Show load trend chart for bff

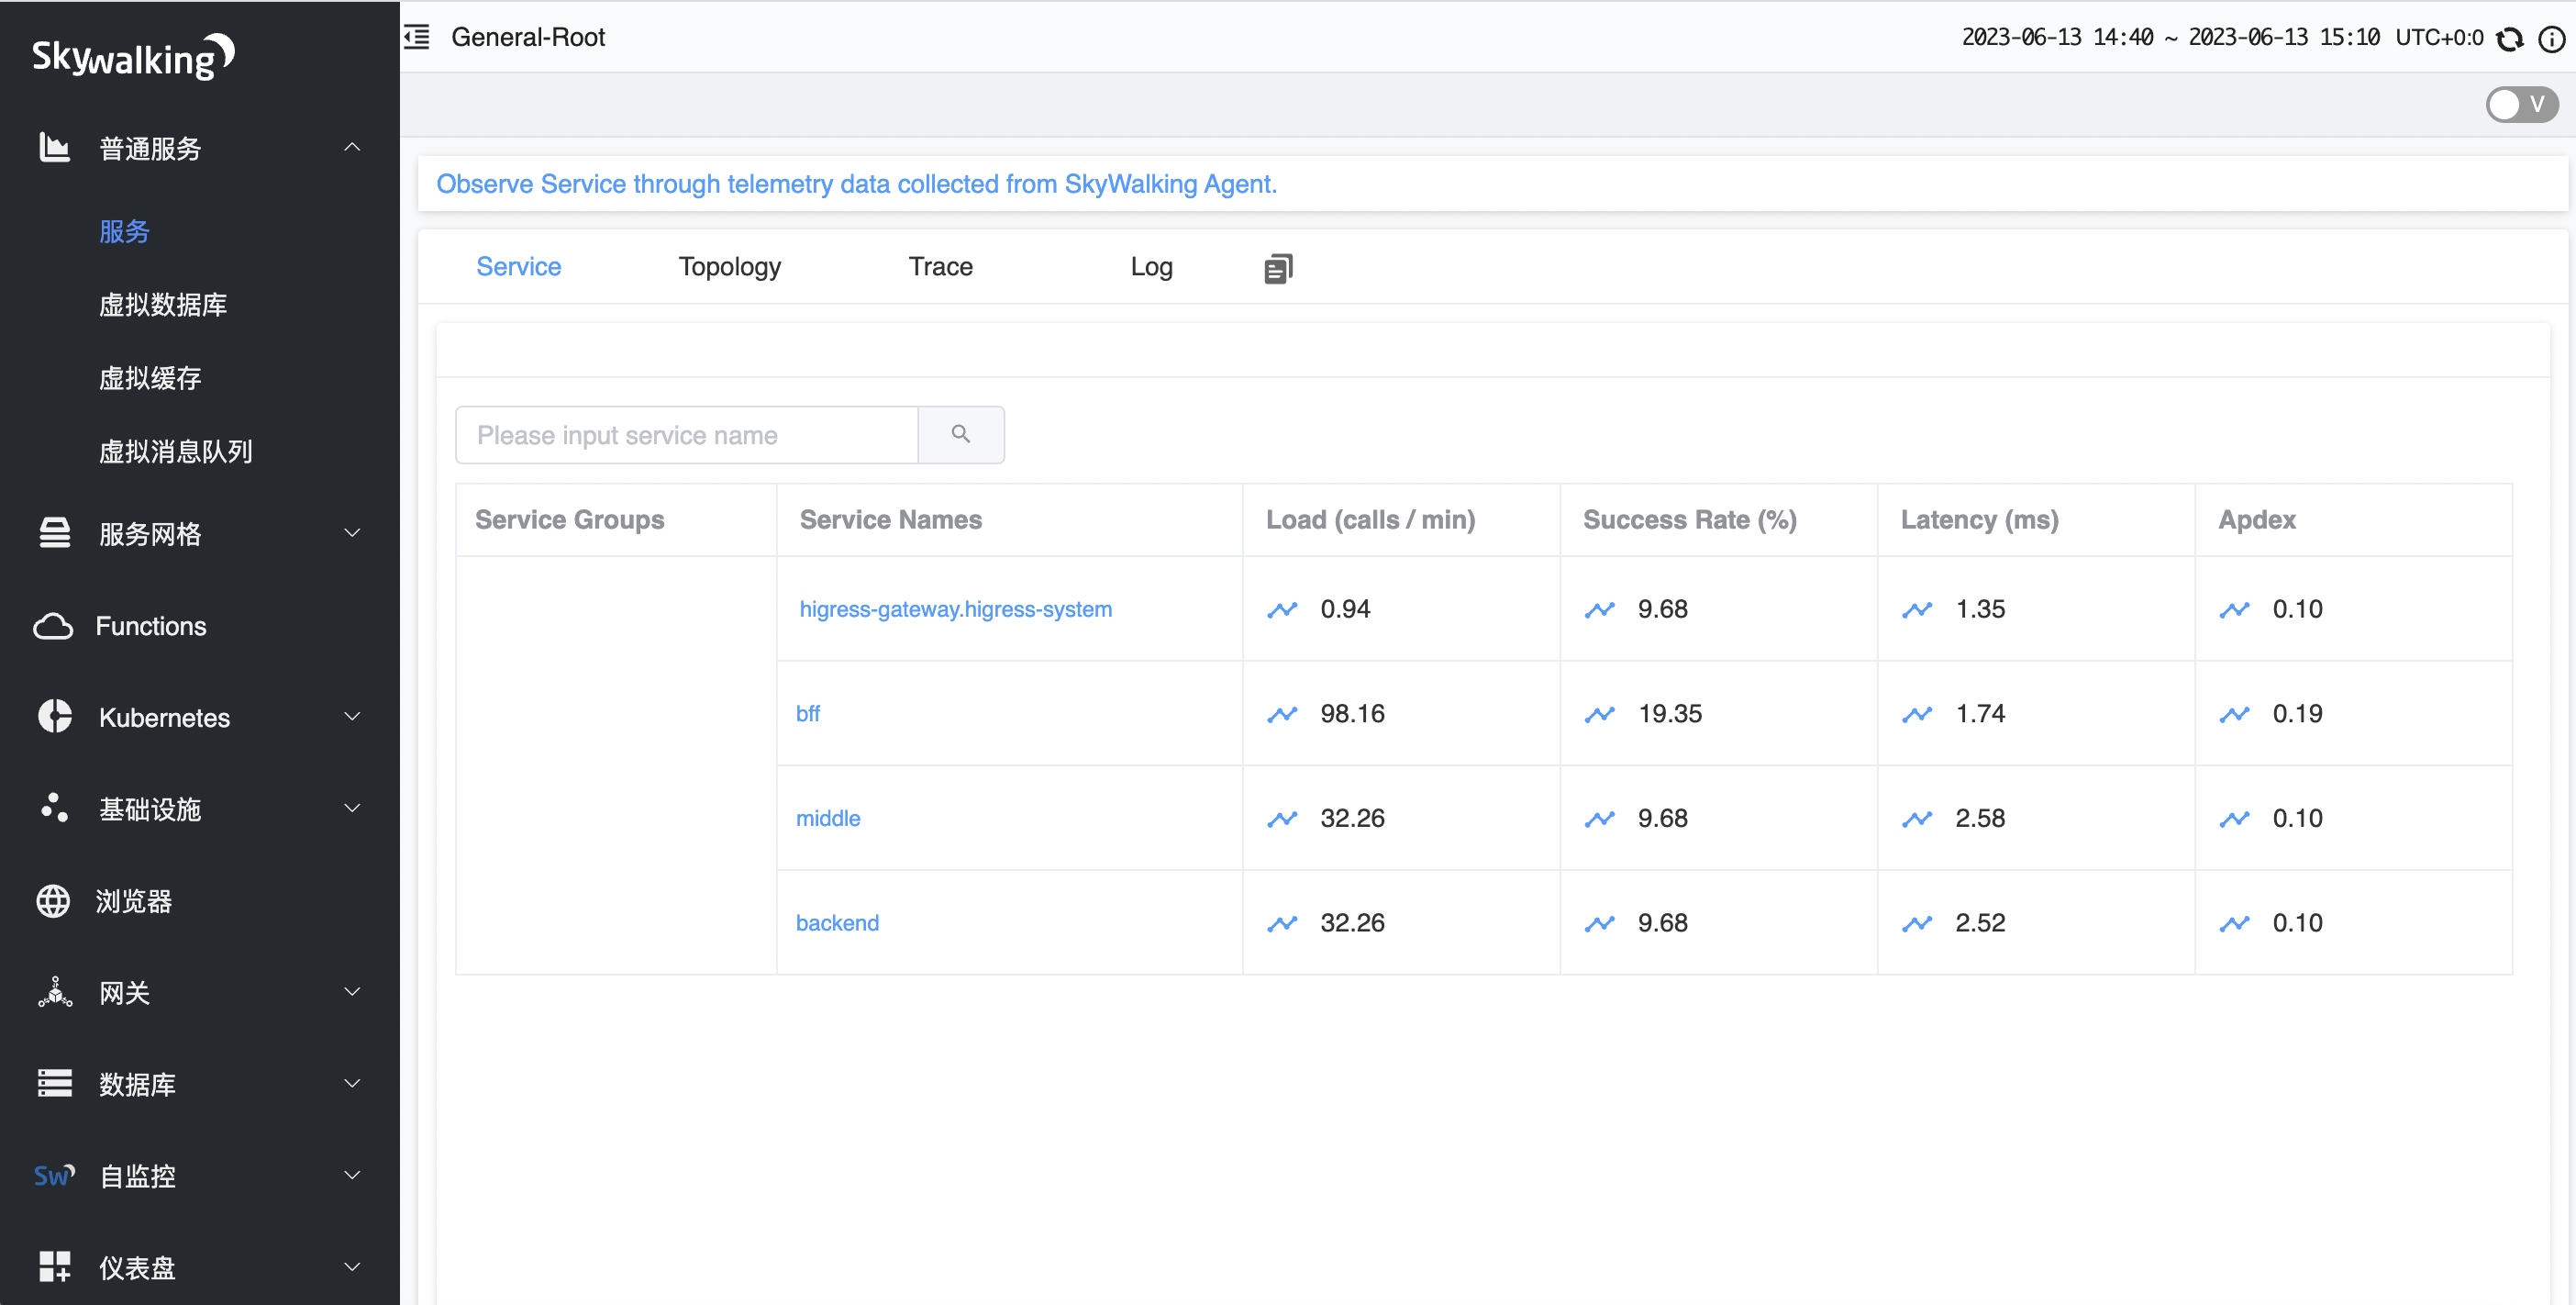1282,714
